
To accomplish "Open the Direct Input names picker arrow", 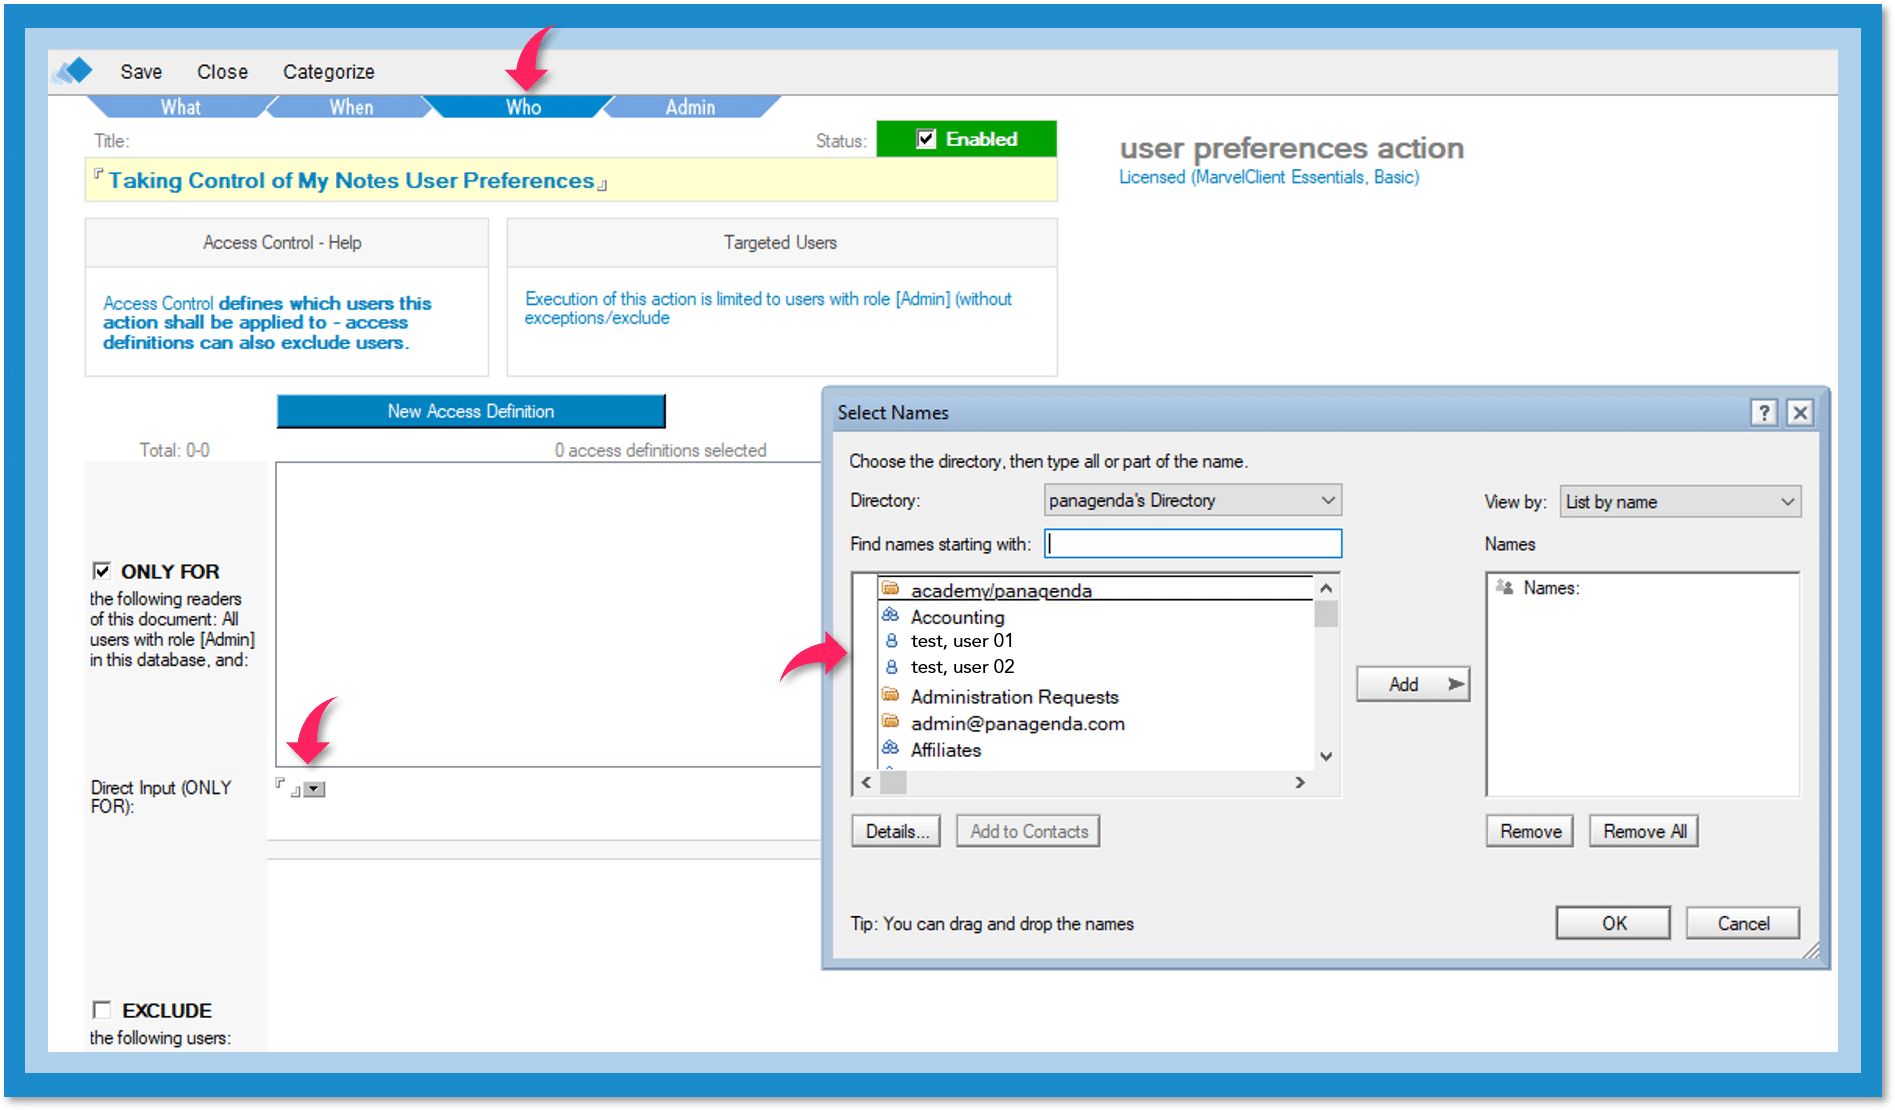I will [314, 789].
